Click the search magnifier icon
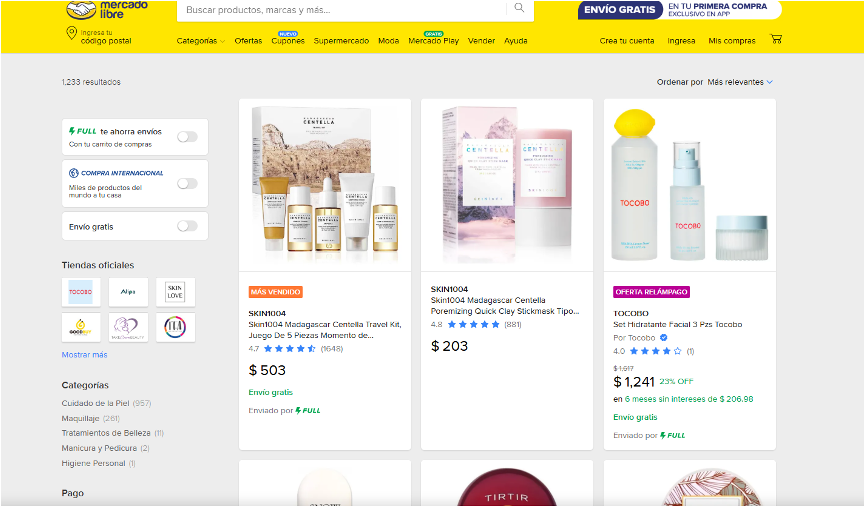 pos(519,8)
